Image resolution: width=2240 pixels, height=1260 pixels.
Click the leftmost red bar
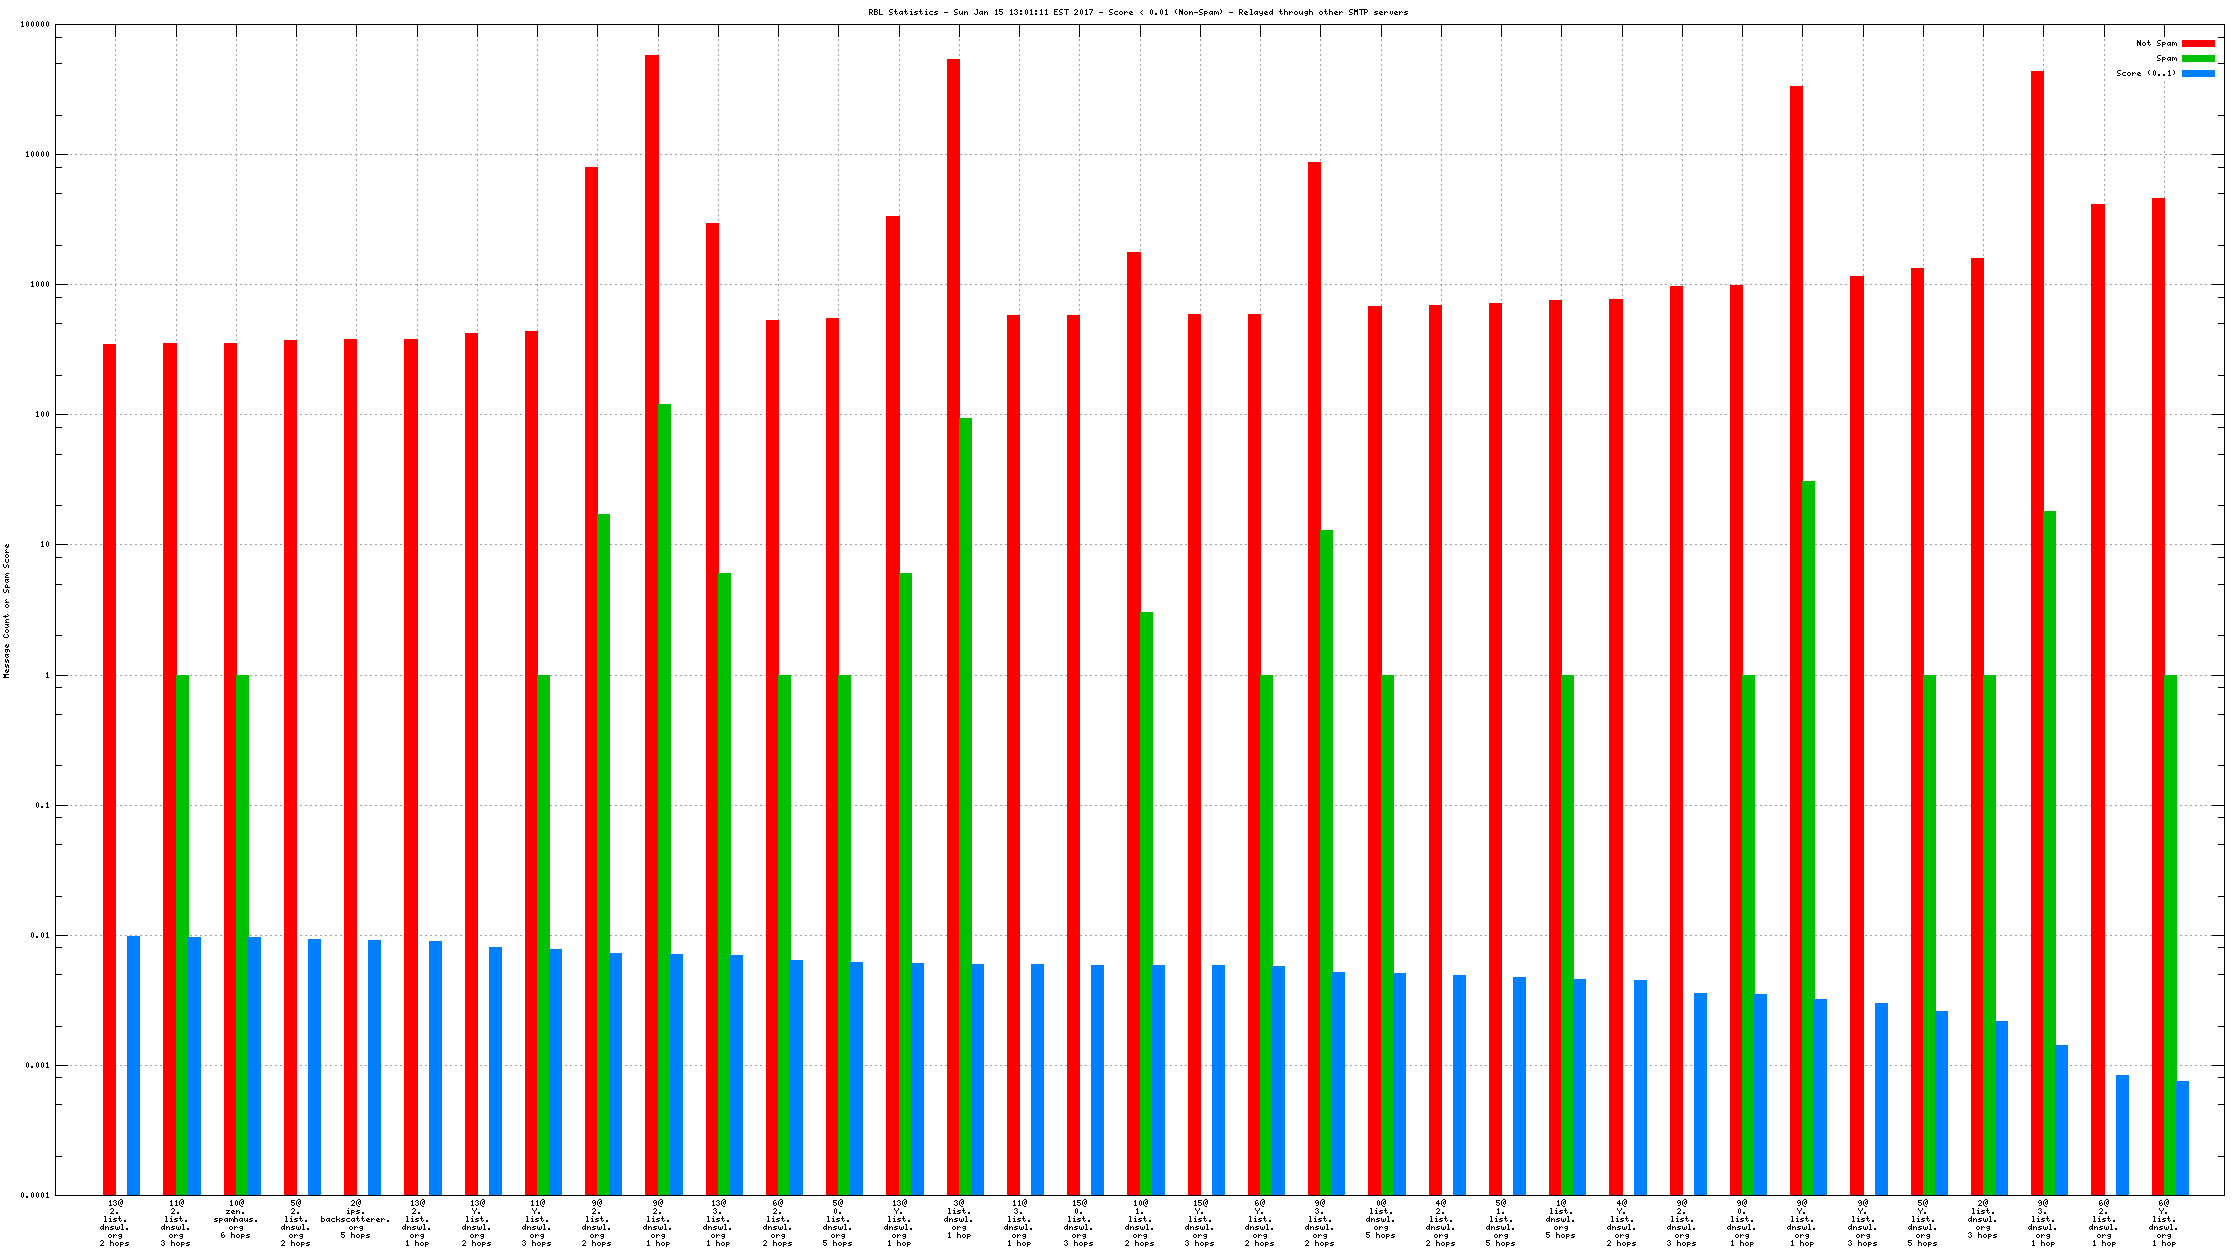click(x=109, y=768)
